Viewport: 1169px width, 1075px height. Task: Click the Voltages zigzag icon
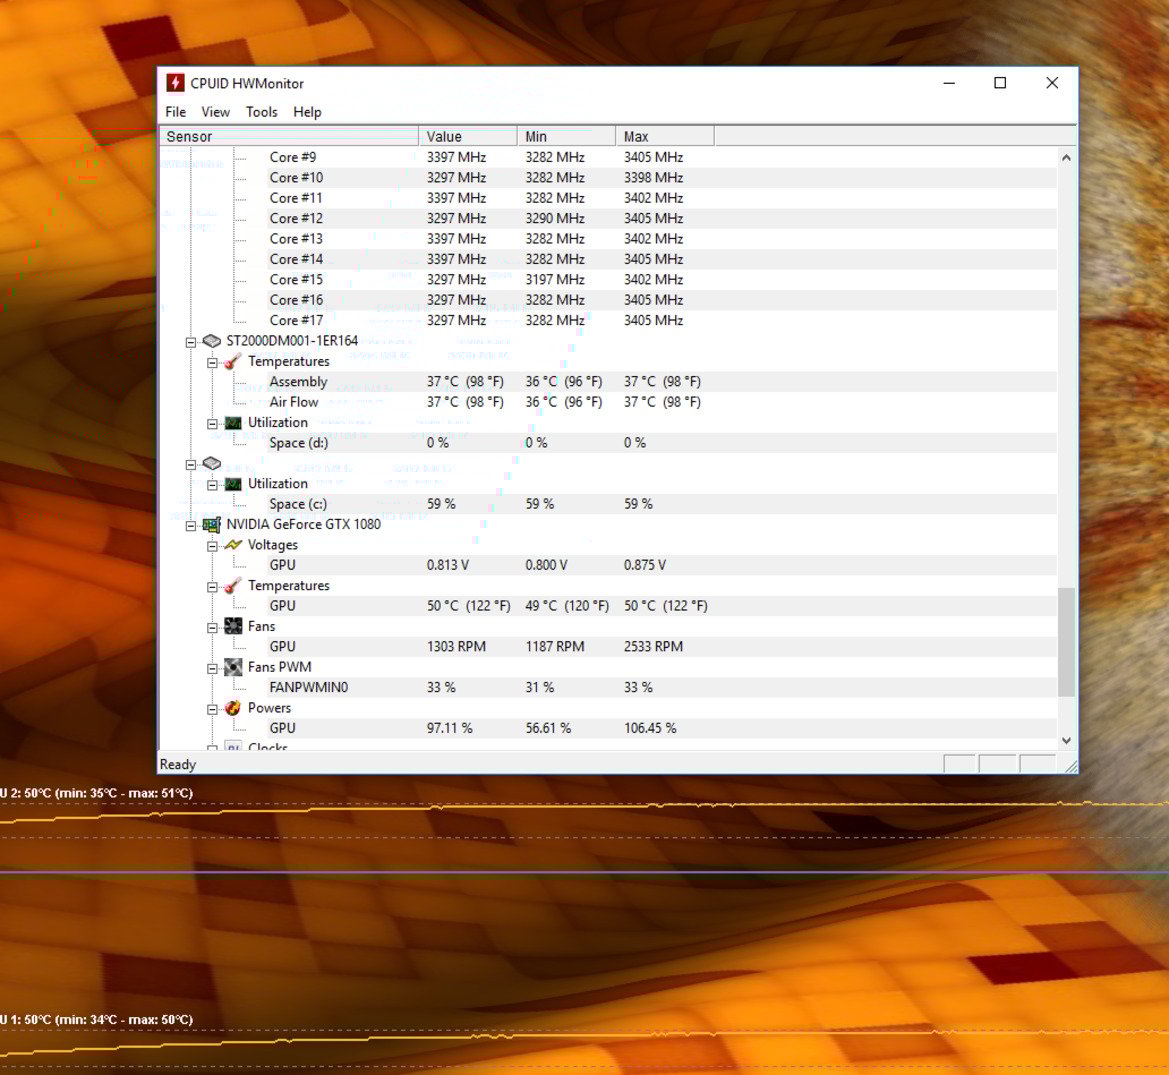click(233, 545)
